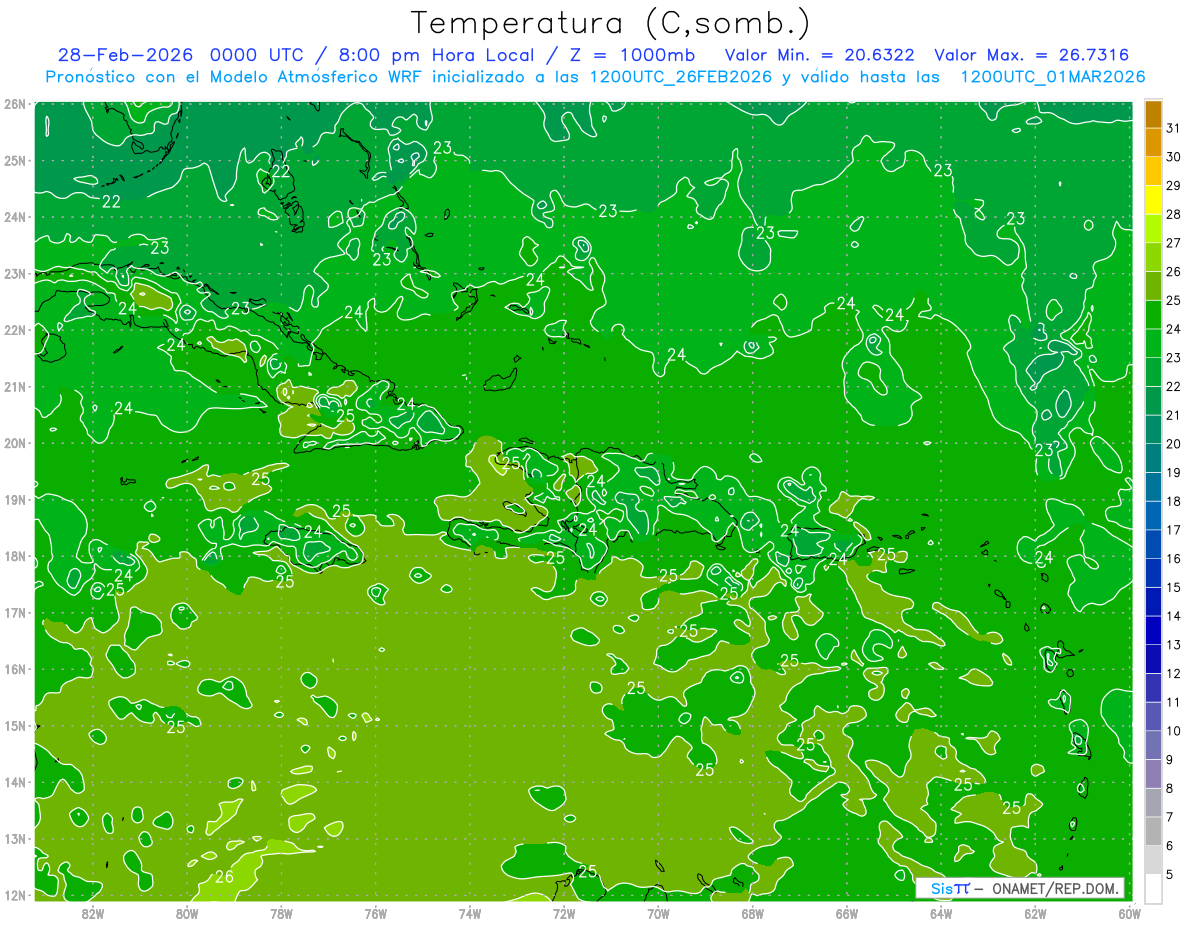Click the colorbar label '27'

[1173, 243]
